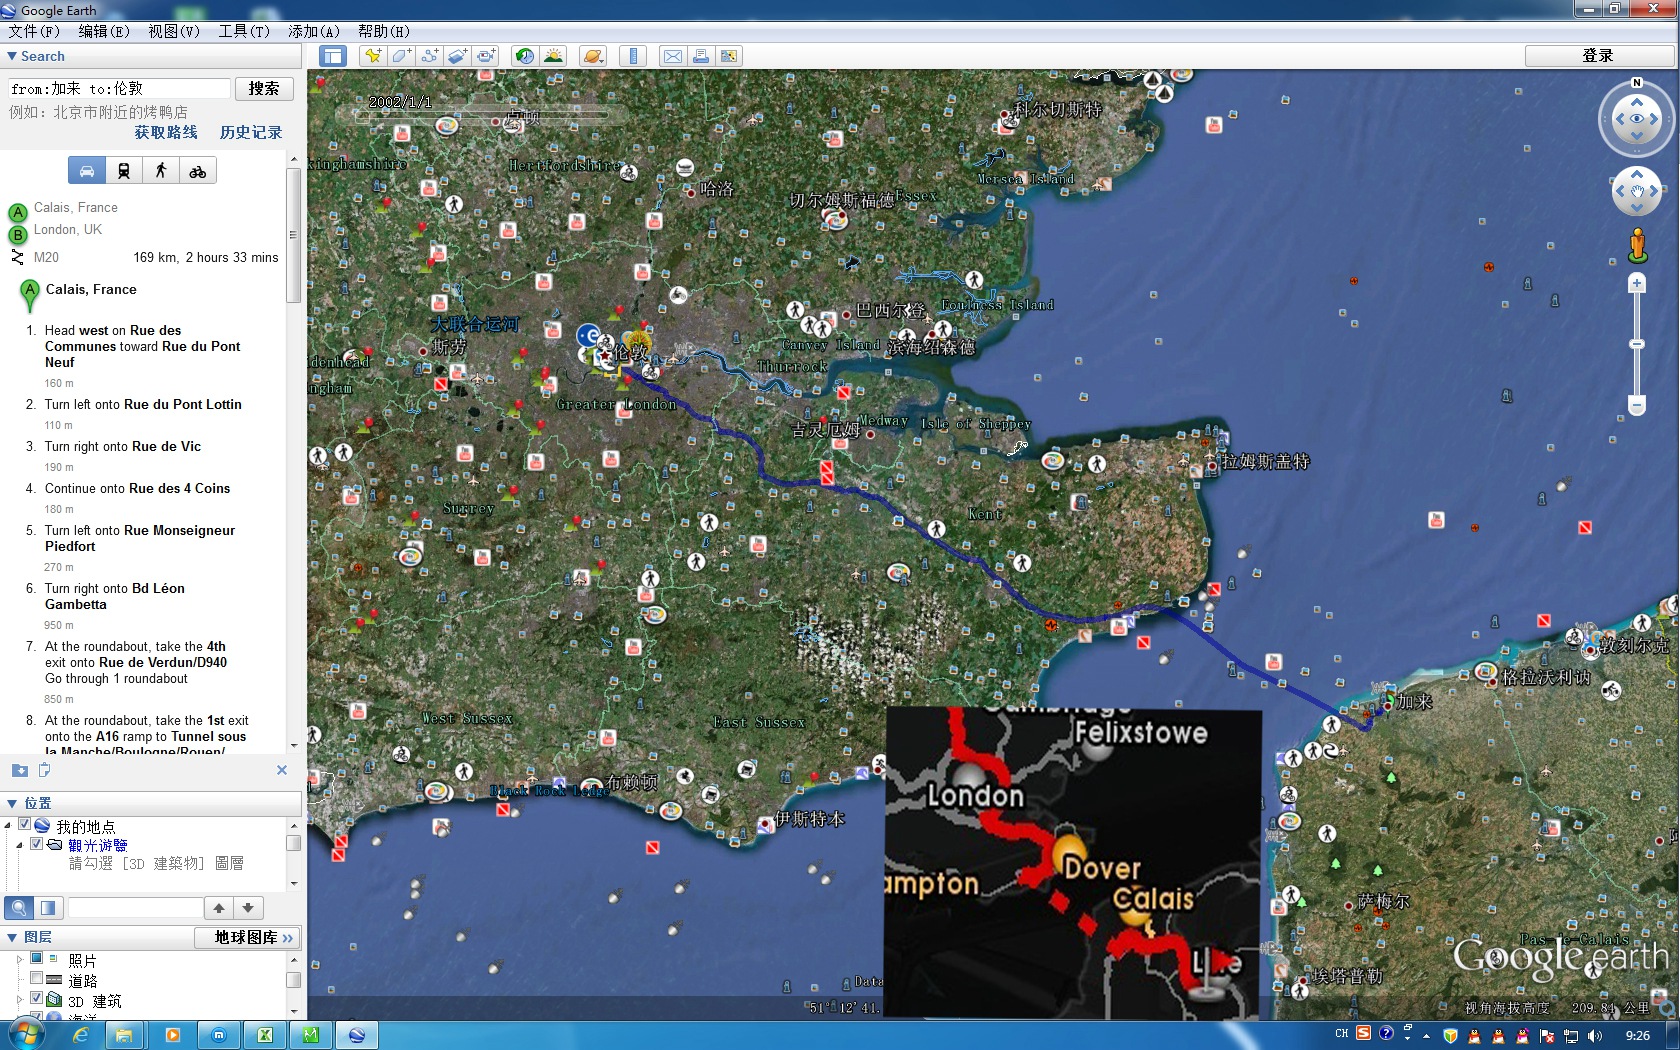
Task: Add a placemark with the pushpin tool
Action: (x=373, y=56)
